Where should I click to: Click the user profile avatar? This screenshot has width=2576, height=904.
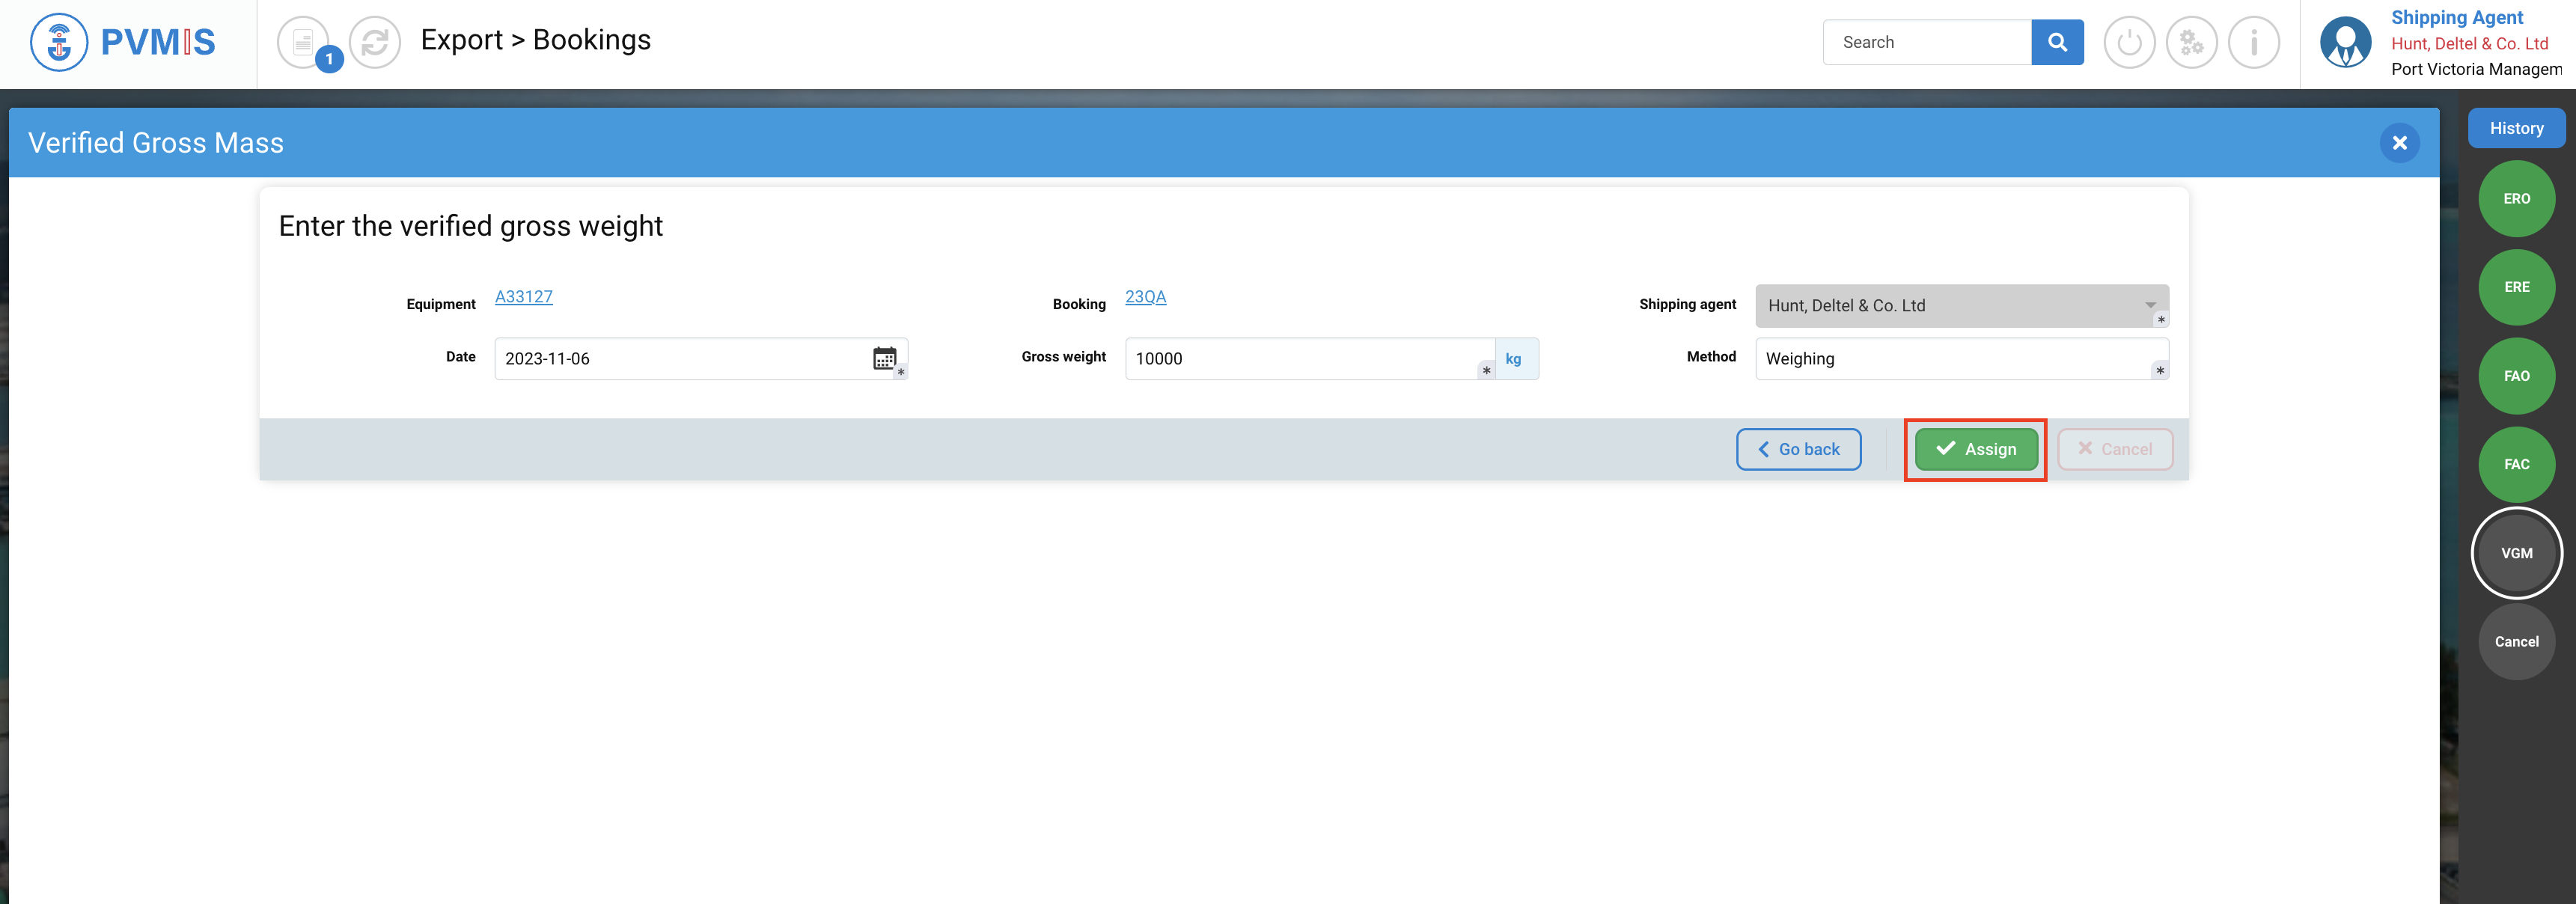[x=2345, y=43]
